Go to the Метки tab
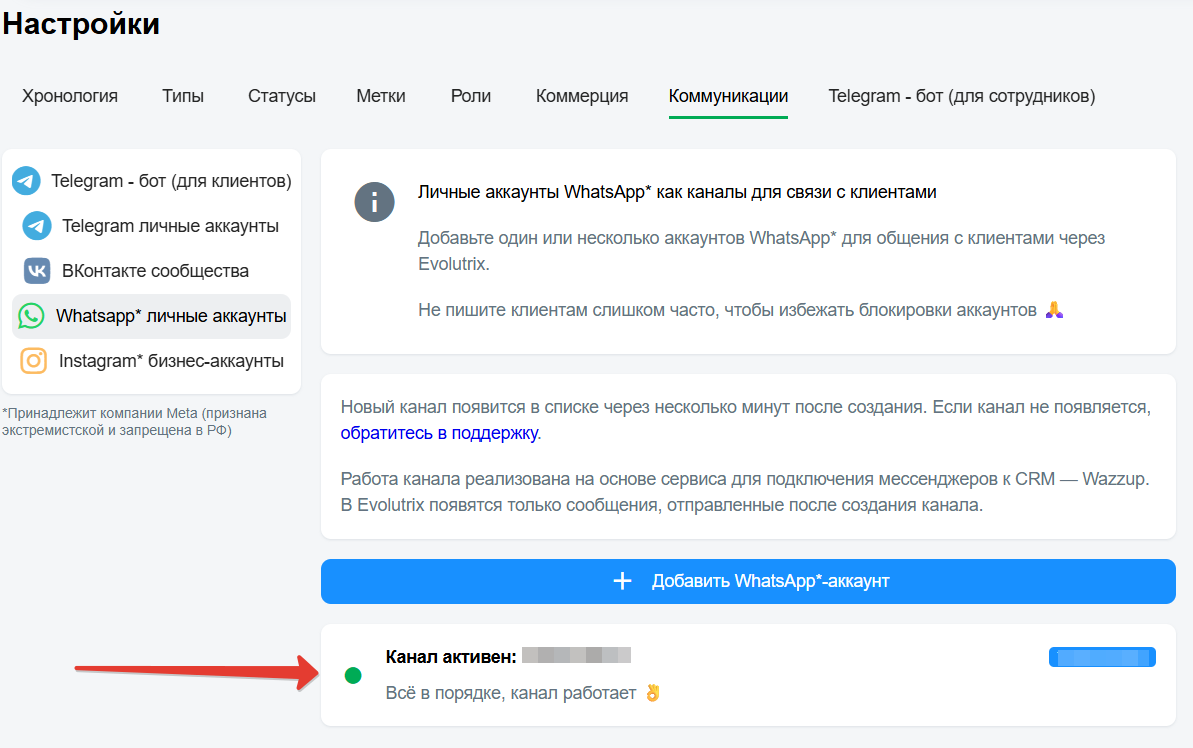The height and width of the screenshot is (748, 1193). point(381,97)
